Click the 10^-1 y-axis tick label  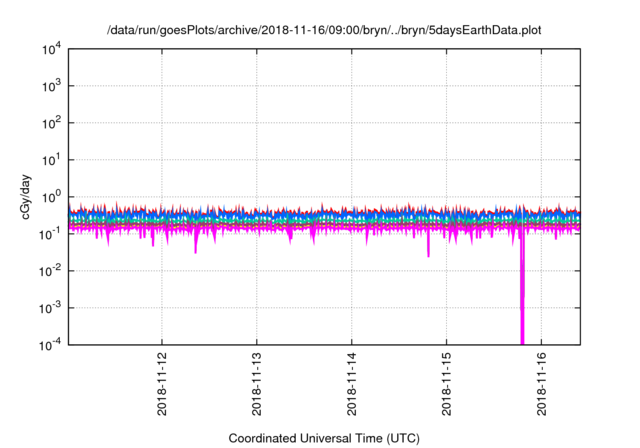pos(50,234)
